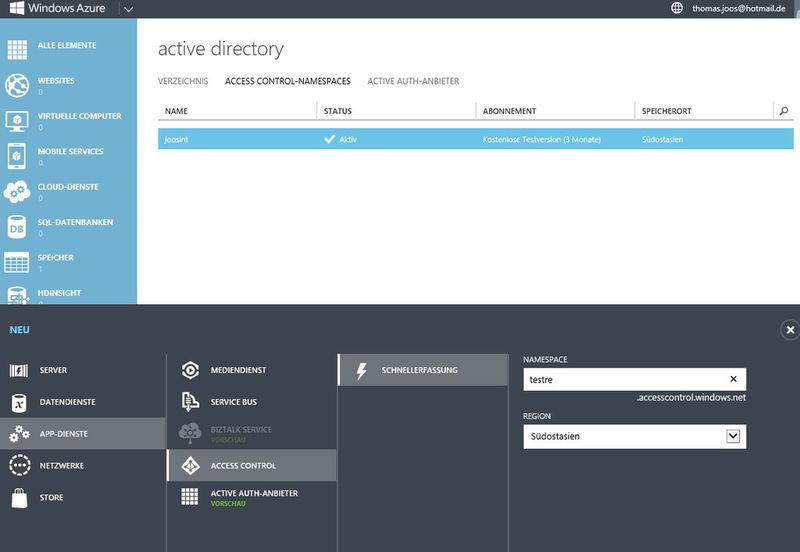Screen dimensions: 800x552
Task: Select the Server category label
Action: pyautogui.click(x=54, y=370)
